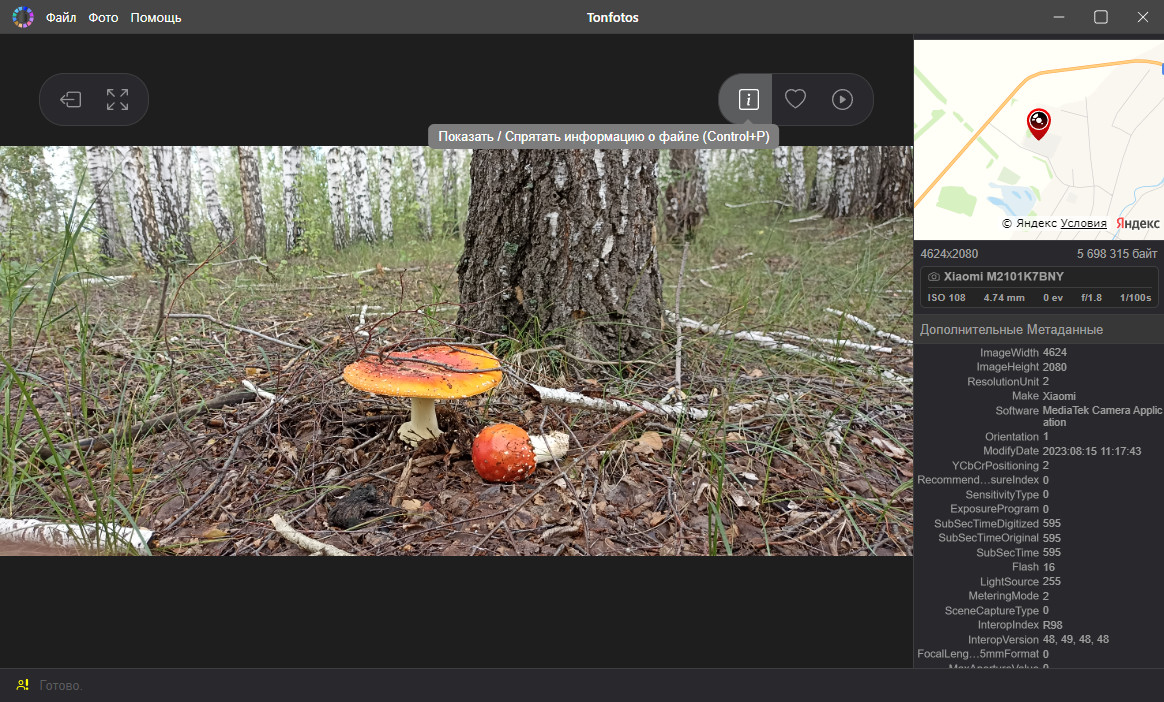Select the ImageHeight 2080 row
The height and width of the screenshot is (702, 1164).
tap(1039, 367)
